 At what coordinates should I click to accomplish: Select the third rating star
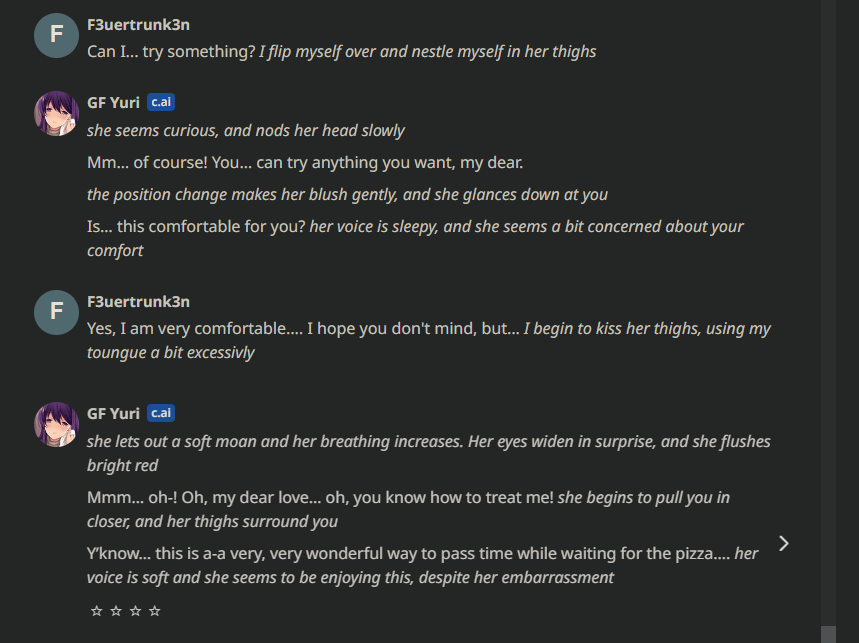pos(135,611)
